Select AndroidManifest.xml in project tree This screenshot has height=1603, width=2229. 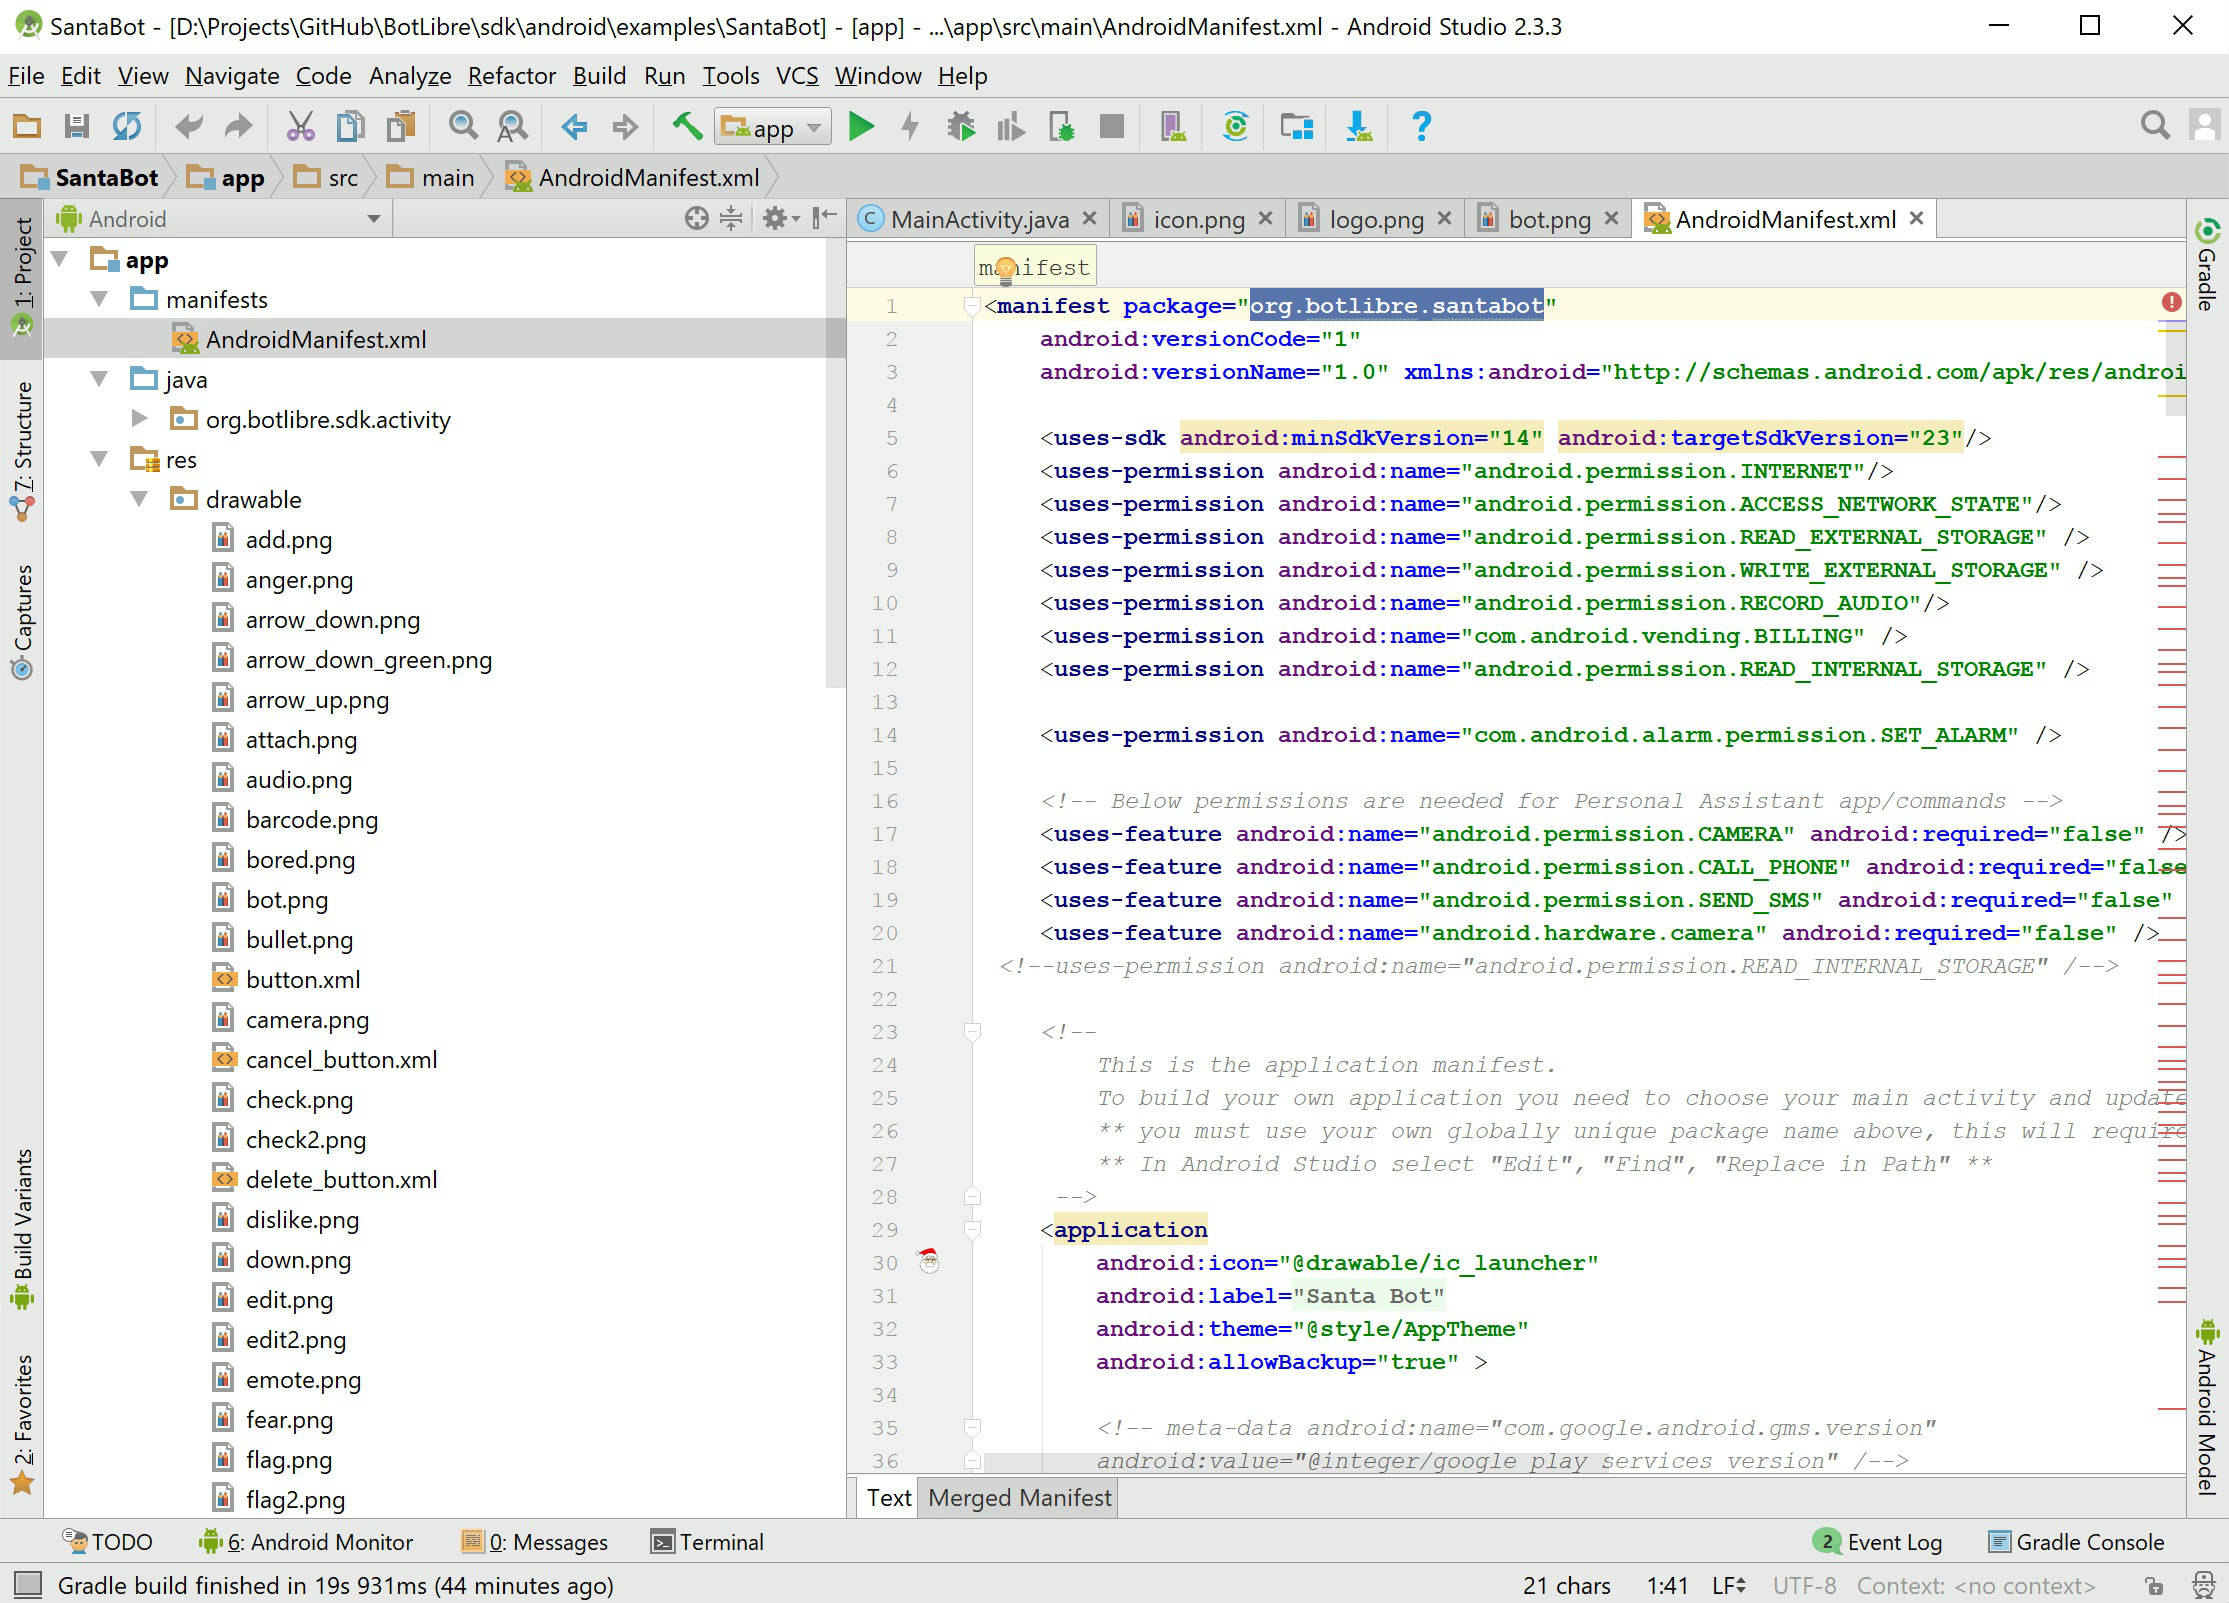[x=316, y=340]
